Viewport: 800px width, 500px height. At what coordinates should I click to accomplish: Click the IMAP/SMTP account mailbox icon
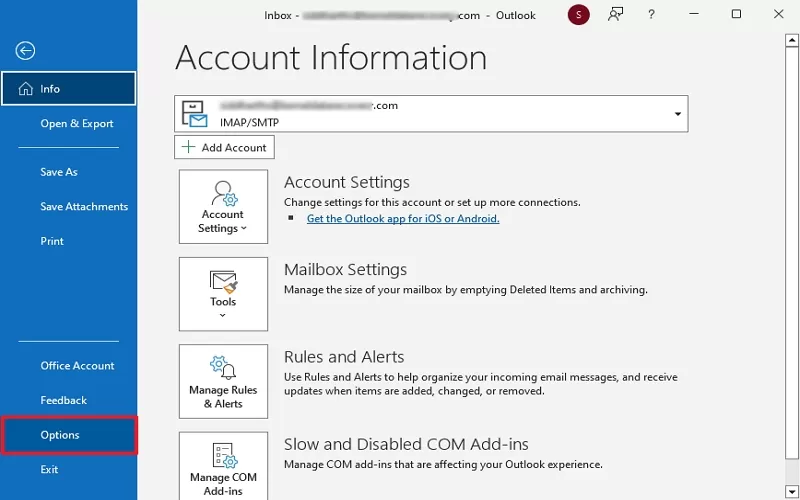click(x=195, y=114)
